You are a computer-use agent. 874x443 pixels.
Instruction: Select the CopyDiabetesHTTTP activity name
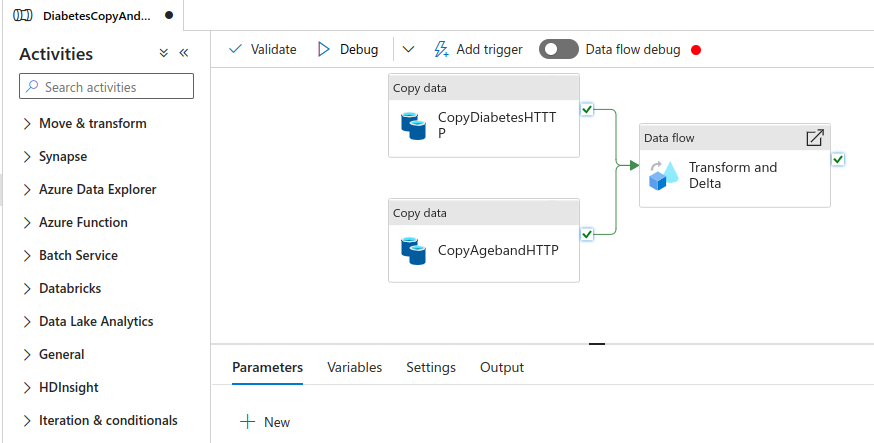(x=497, y=125)
